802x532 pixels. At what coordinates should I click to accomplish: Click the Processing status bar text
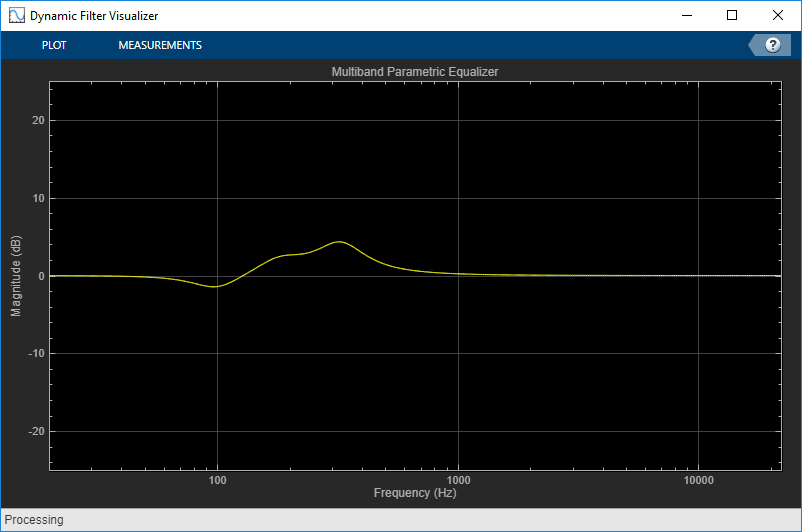[34, 520]
